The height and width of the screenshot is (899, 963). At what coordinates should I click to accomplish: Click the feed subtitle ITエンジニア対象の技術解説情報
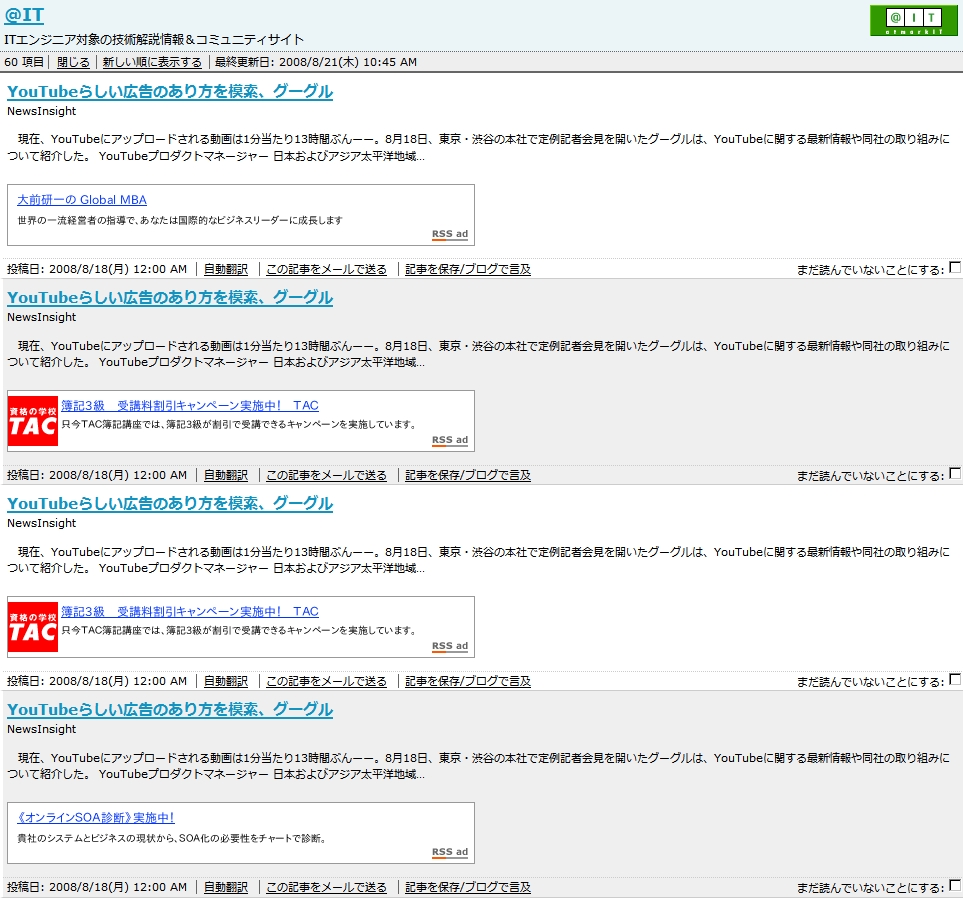pos(154,39)
